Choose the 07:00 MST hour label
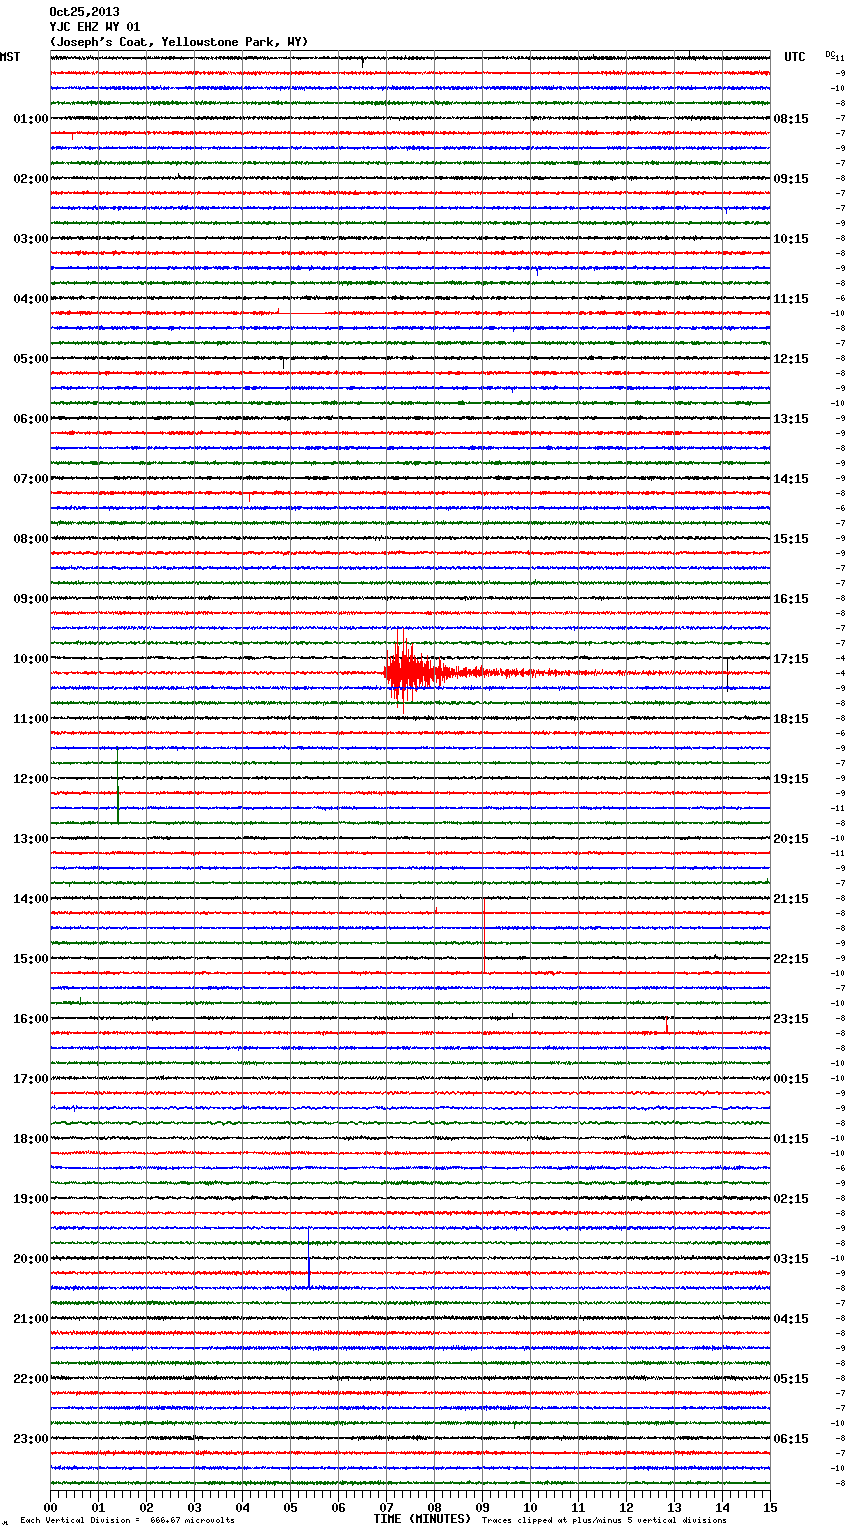Screen dimensions: 850x1534 [31, 479]
